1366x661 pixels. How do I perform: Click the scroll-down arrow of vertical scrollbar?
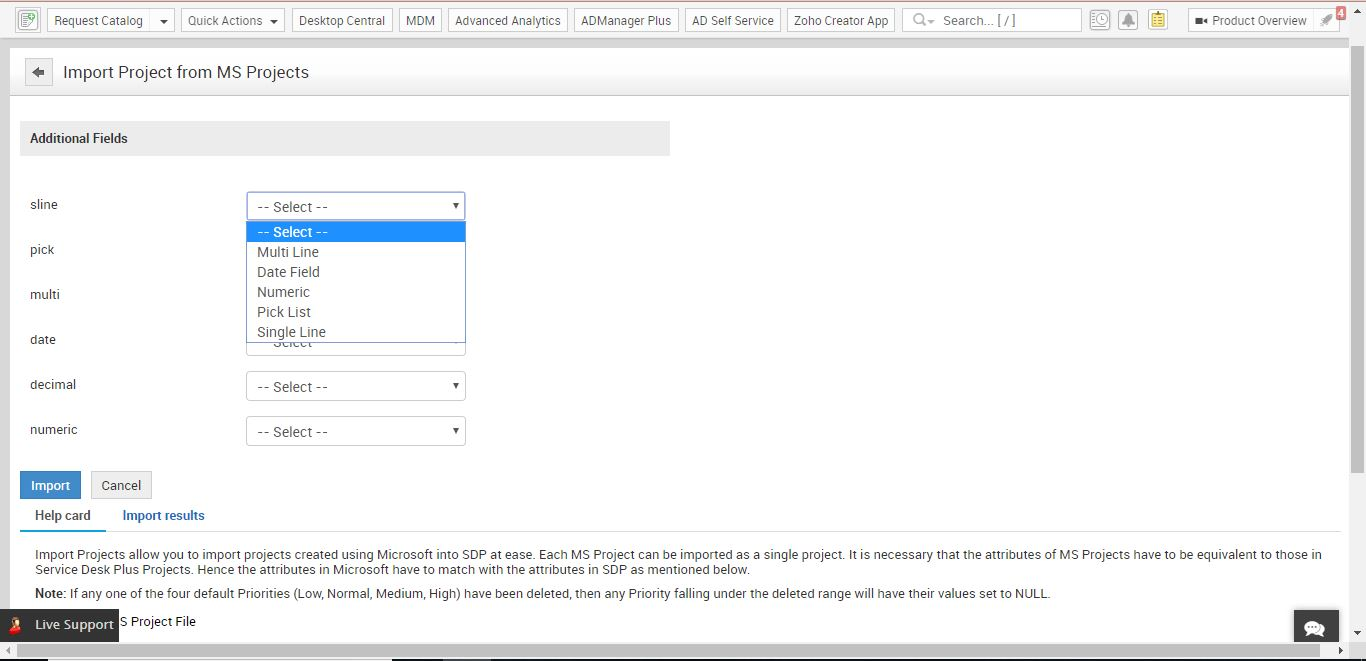1357,632
